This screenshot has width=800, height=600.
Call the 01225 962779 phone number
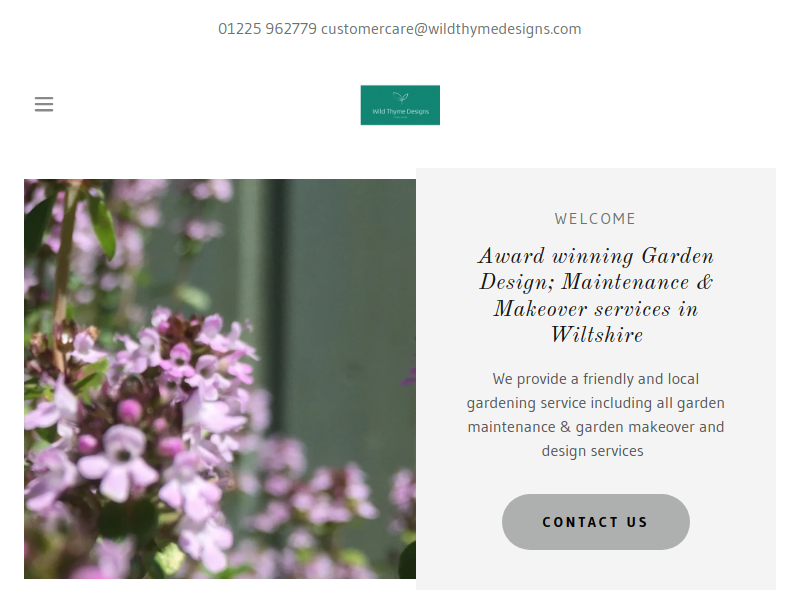[x=267, y=29]
